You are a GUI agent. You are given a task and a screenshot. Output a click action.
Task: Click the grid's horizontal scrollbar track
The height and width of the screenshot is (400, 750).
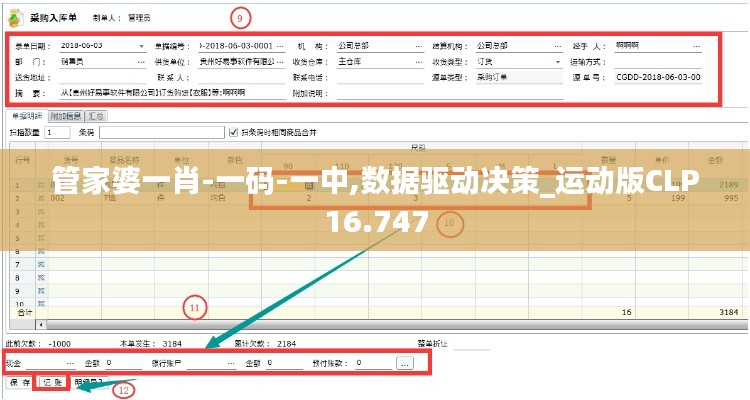397,325
